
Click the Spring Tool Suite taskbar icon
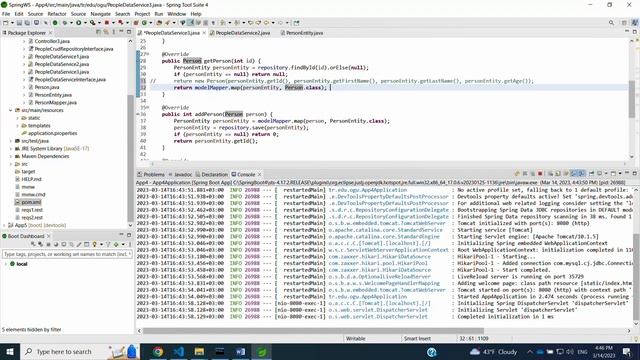point(261,351)
